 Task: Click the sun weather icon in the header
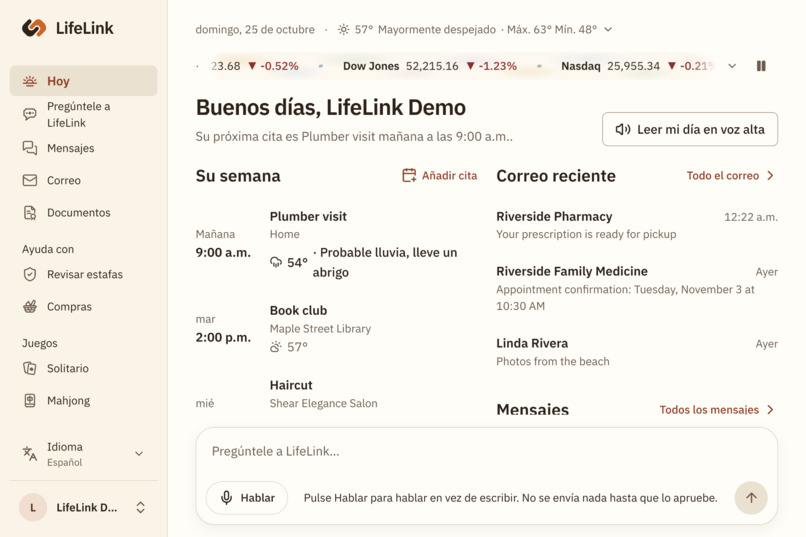[x=343, y=30]
